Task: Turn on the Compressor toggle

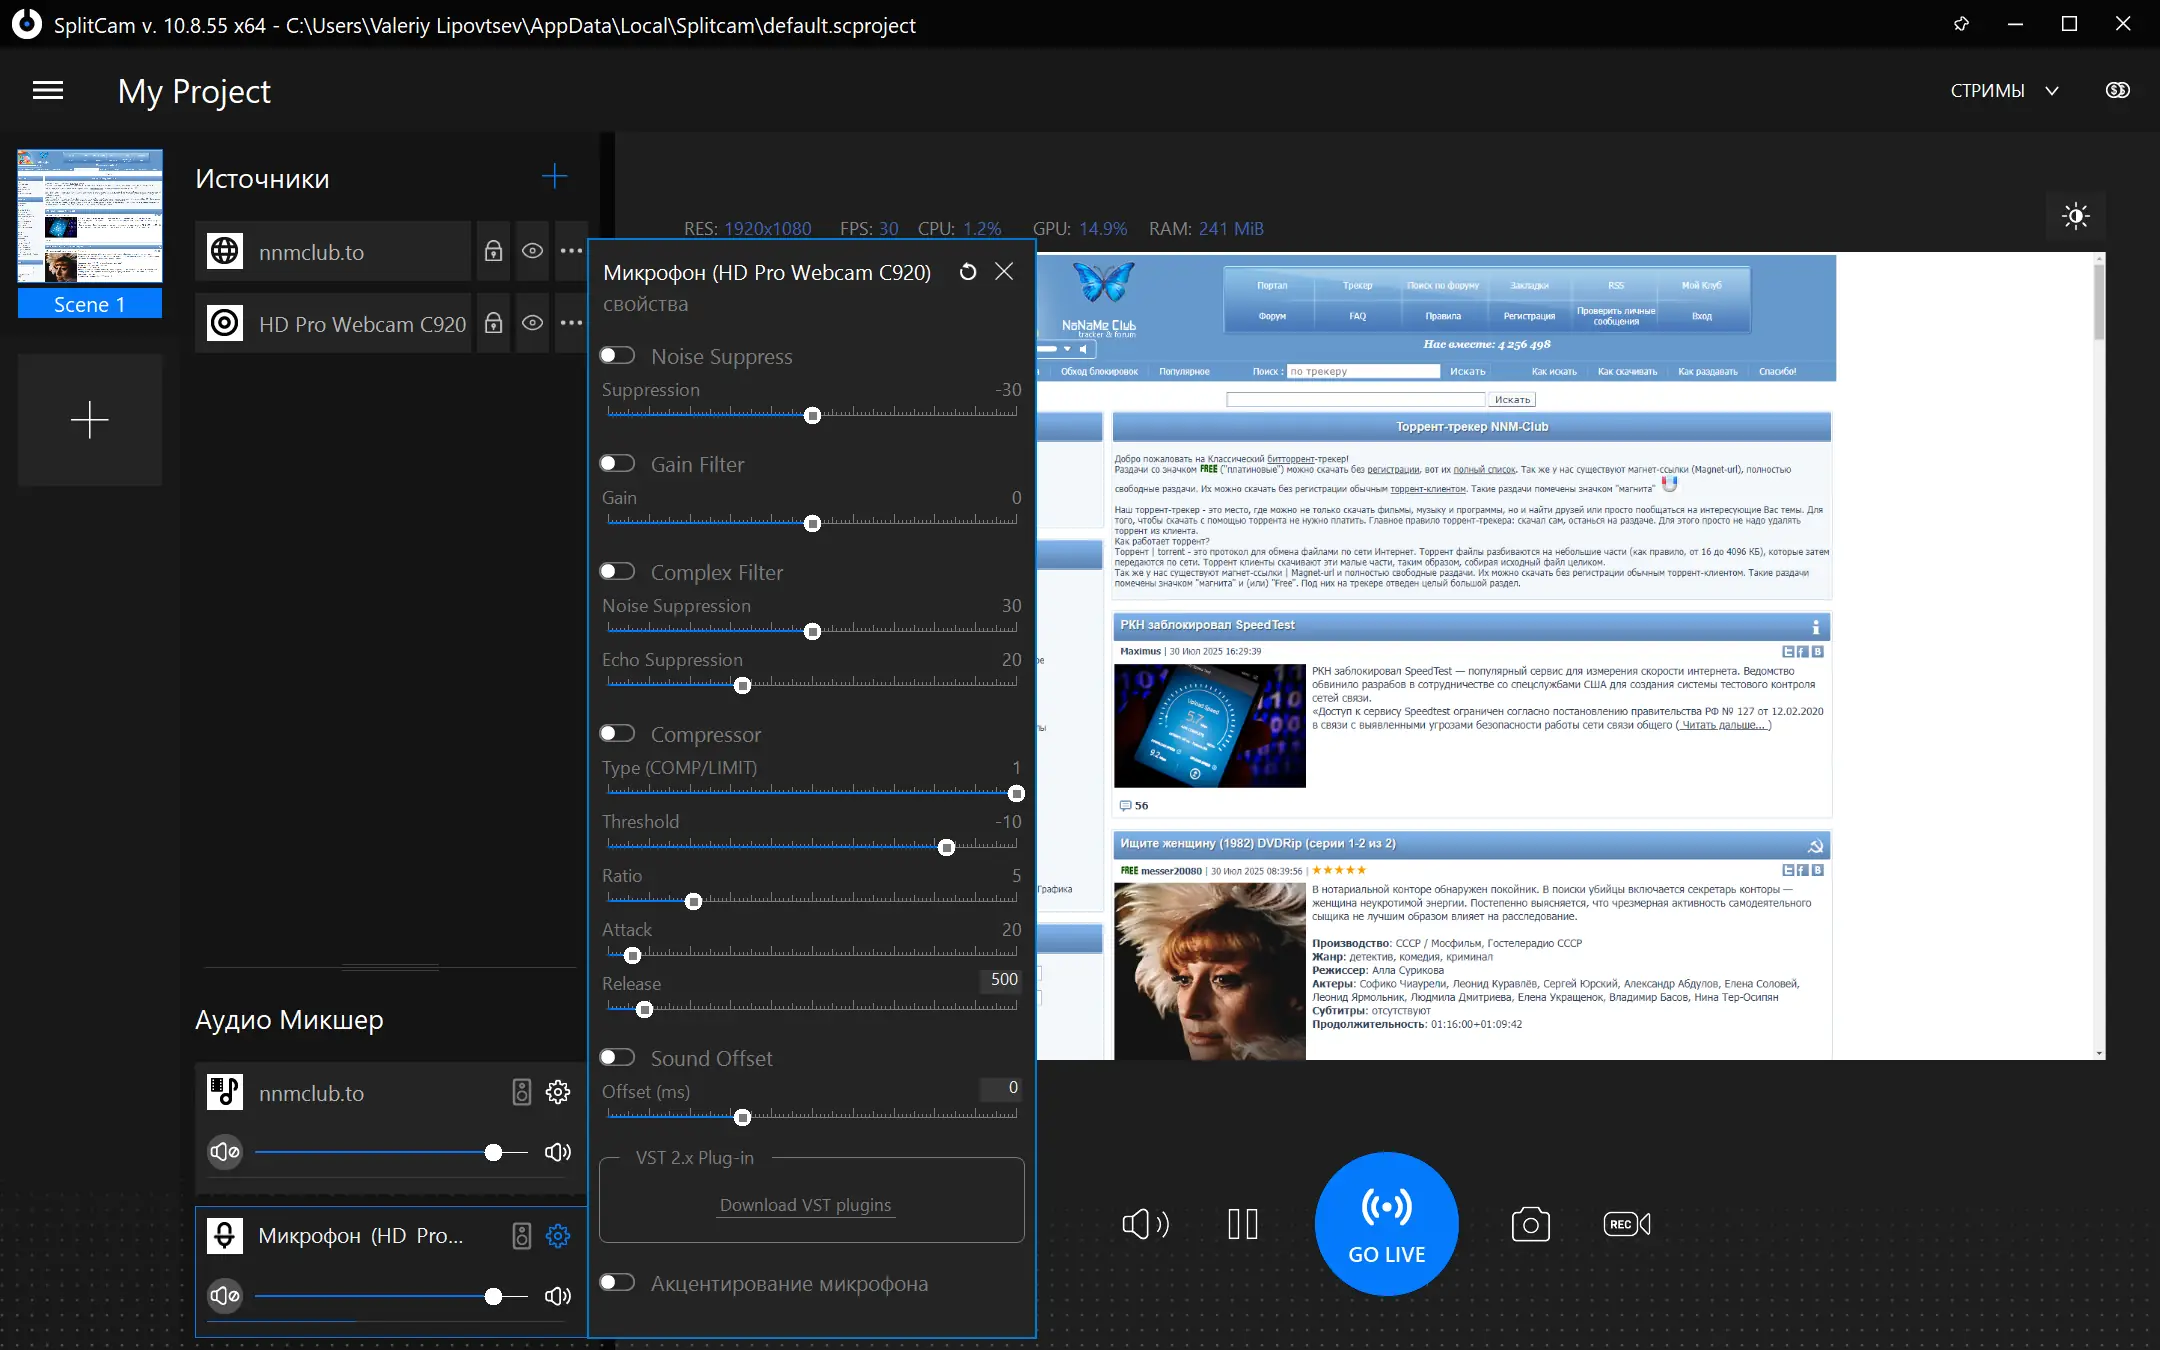Action: click(x=618, y=734)
